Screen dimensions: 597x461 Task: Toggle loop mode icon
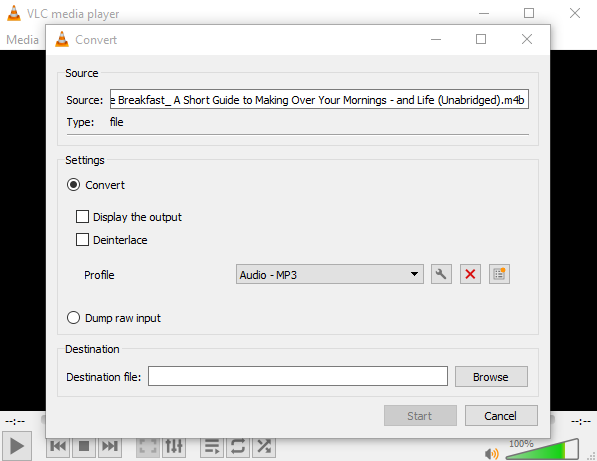point(238,446)
